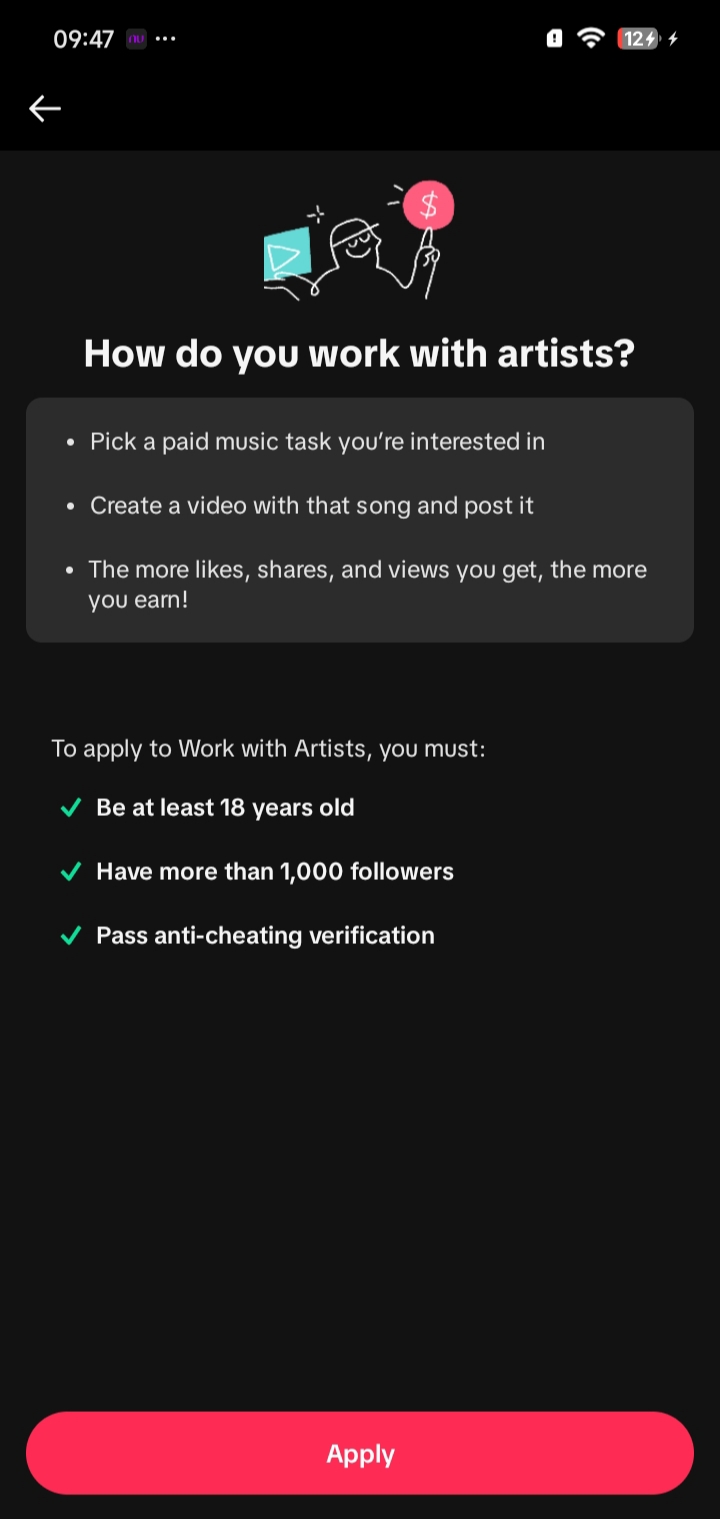Tap the pink dollar coin illustration
This screenshot has width=720, height=1519.
click(429, 206)
